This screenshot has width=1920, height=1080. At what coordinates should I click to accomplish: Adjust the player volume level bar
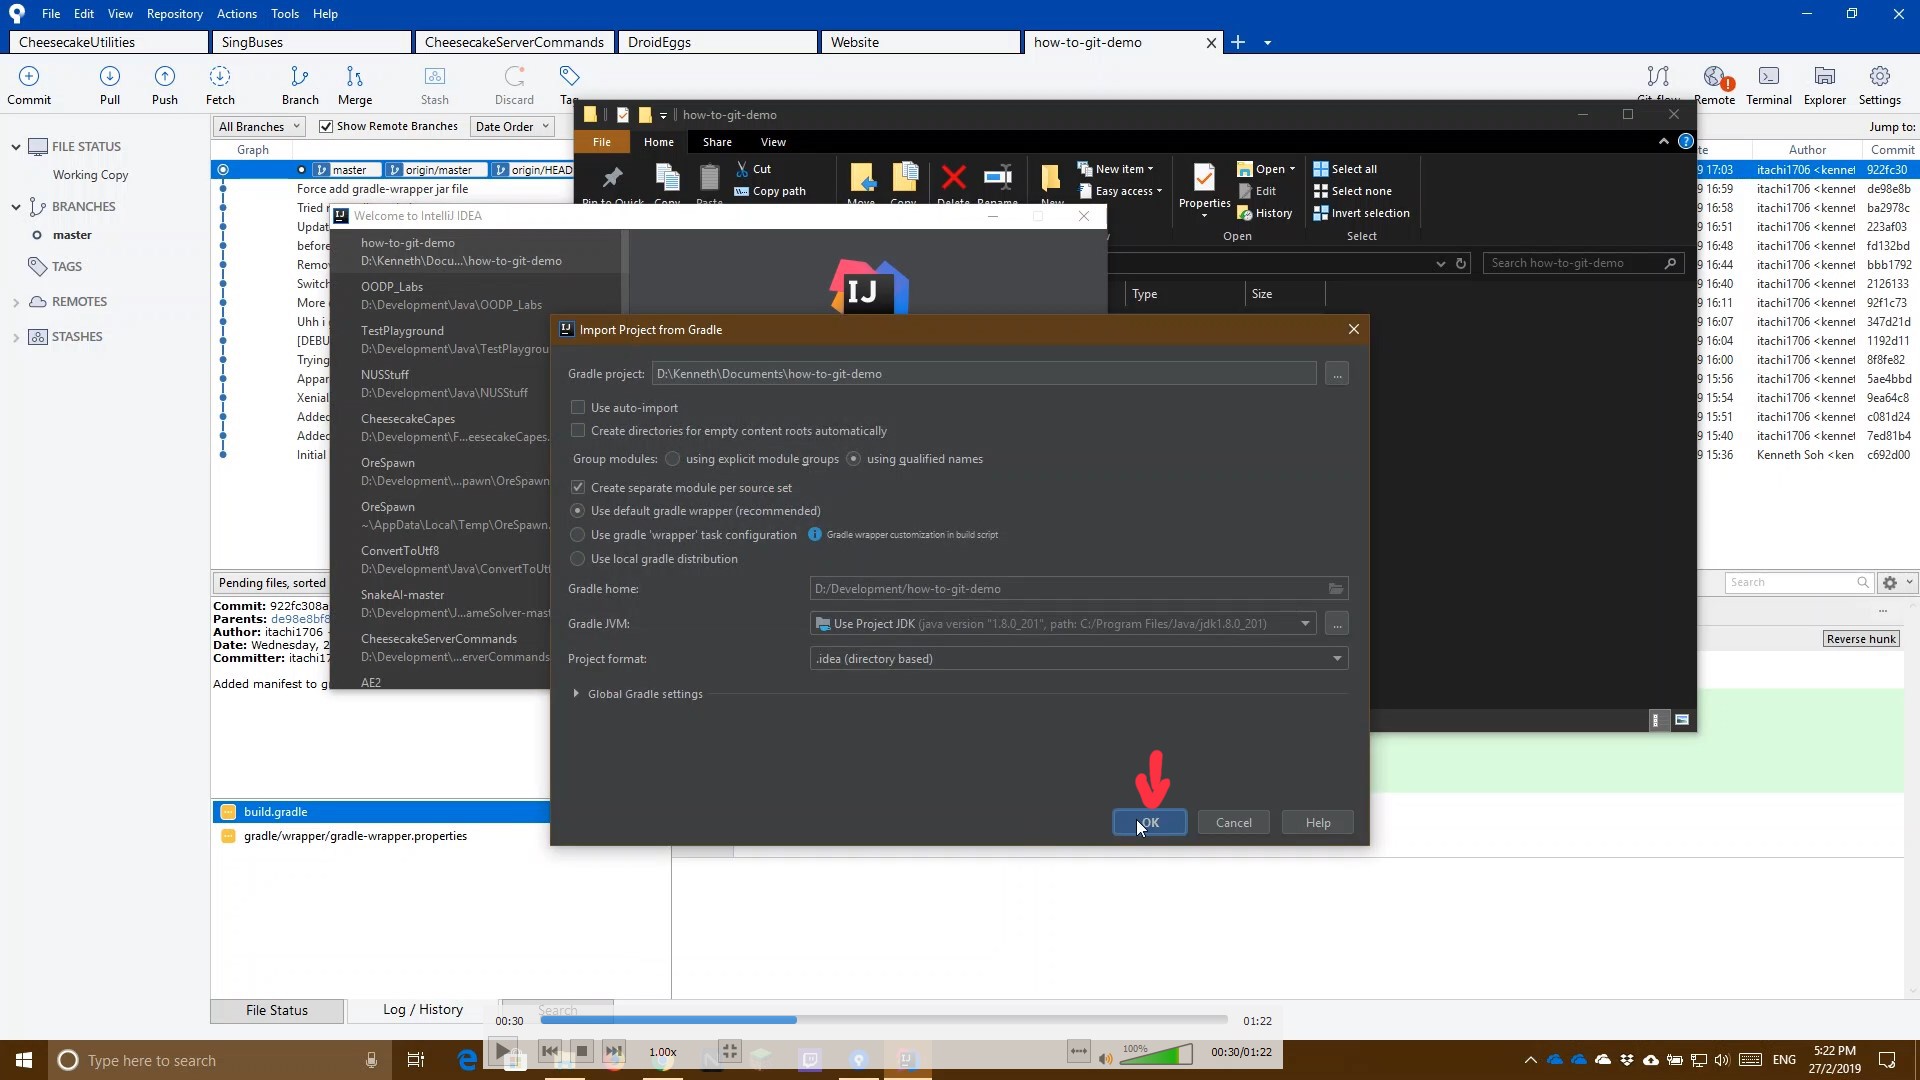pos(1157,1054)
